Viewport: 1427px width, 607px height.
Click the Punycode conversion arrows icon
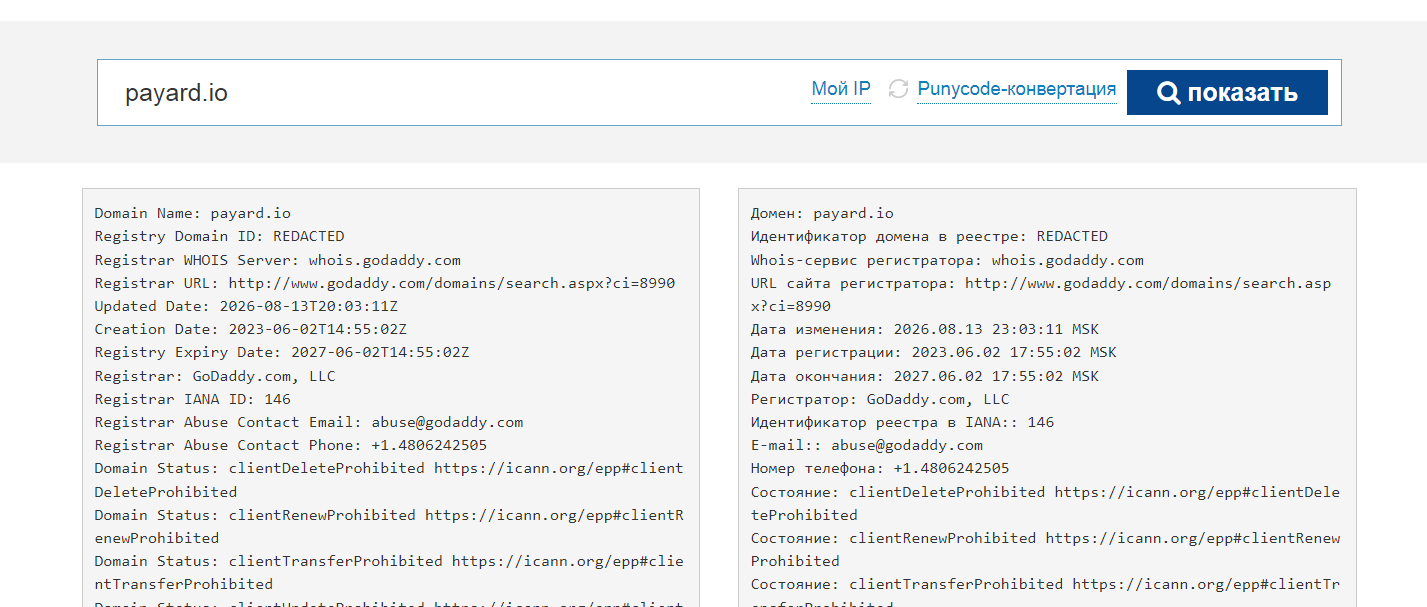point(898,89)
